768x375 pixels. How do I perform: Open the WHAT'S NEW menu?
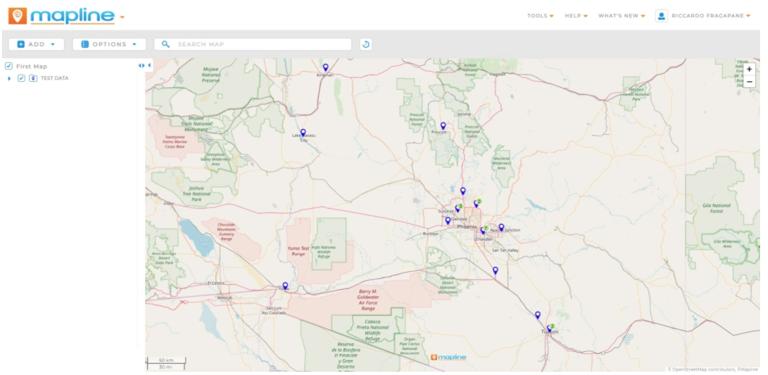coord(622,16)
